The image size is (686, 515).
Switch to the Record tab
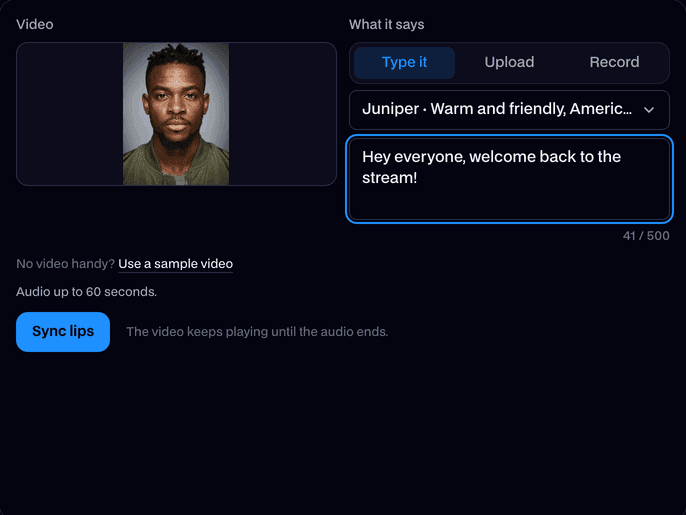pyautogui.click(x=614, y=63)
